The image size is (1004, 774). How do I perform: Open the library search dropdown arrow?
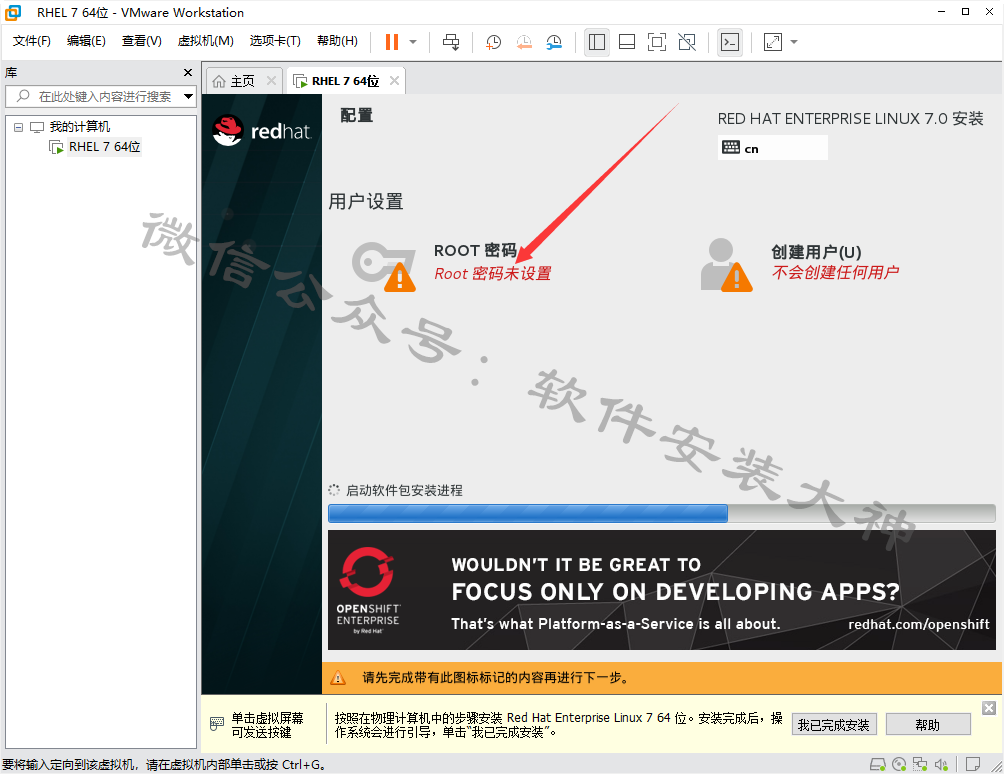tap(188, 97)
